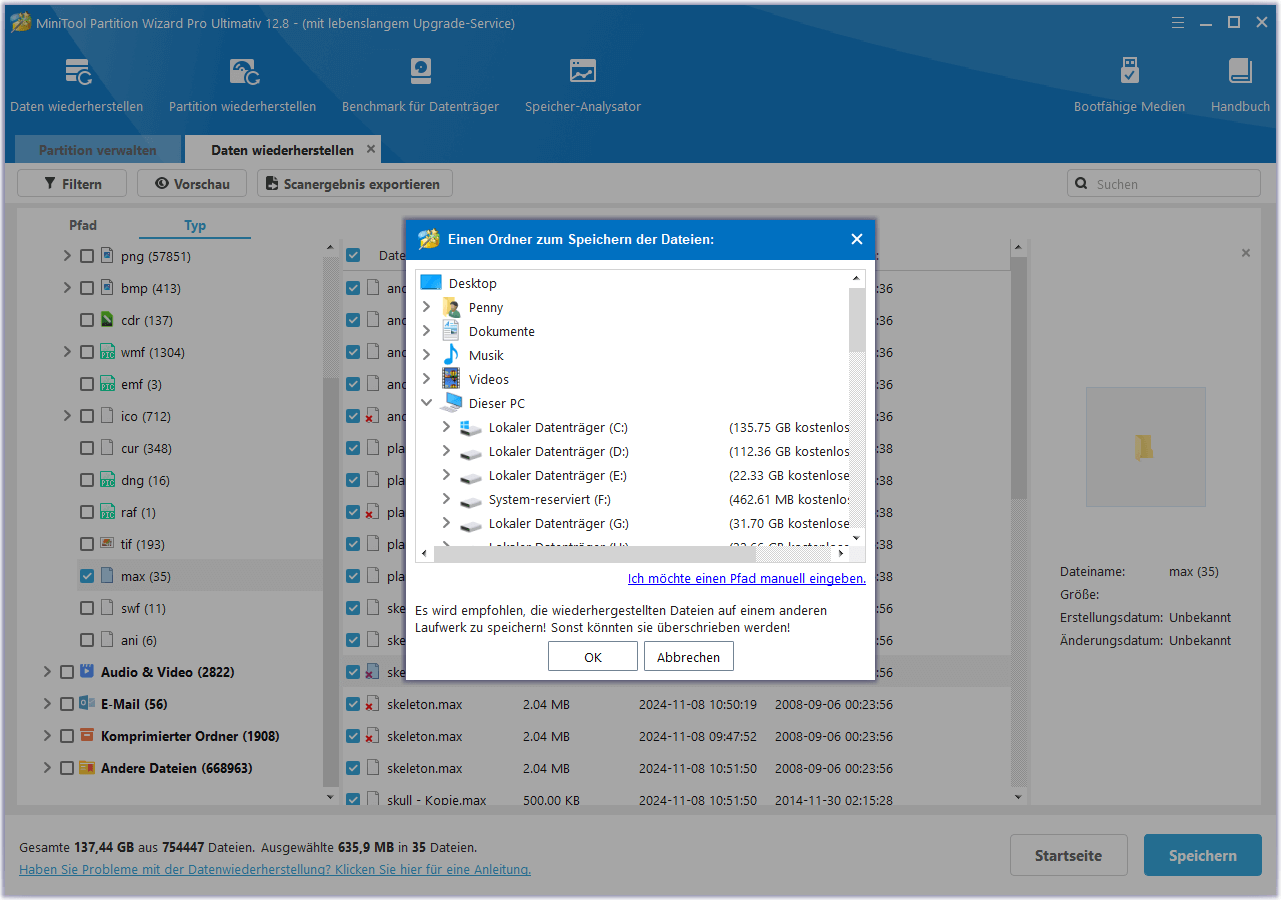Click the E-Mail category icon
Screen dimensions: 1281x900
pyautogui.click(x=87, y=704)
